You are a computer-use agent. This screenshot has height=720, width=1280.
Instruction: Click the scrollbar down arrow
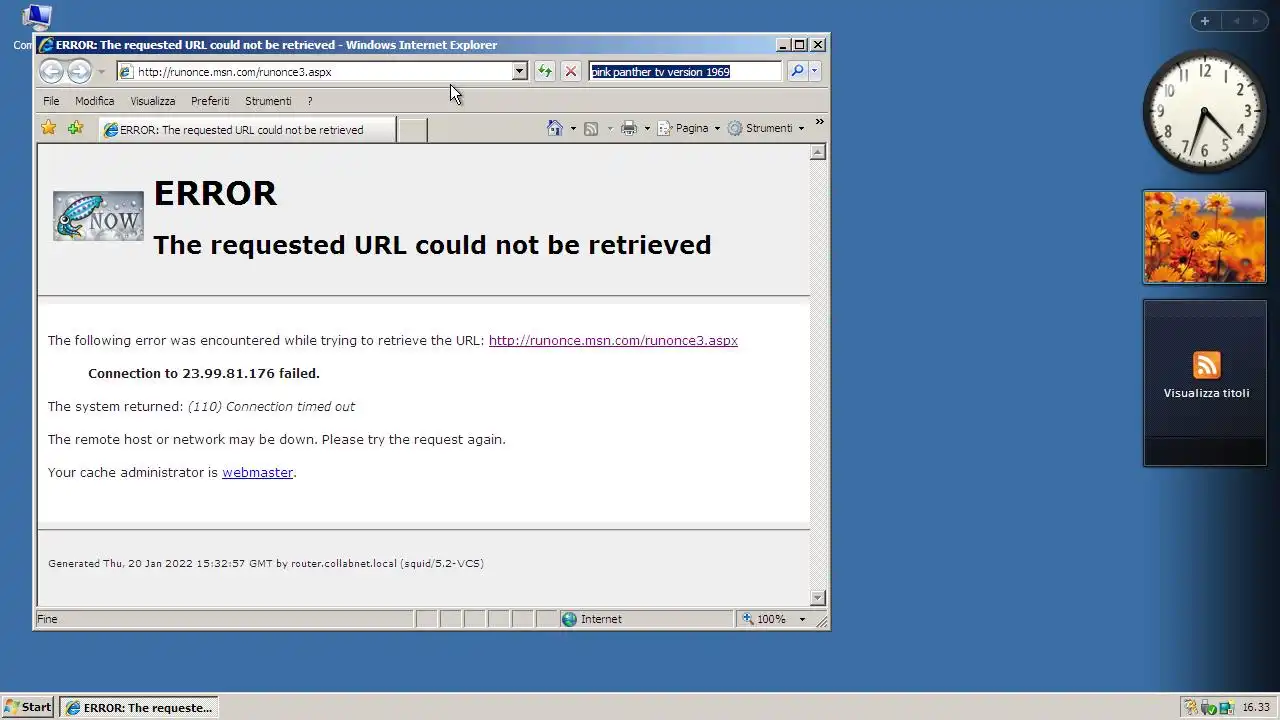(818, 598)
